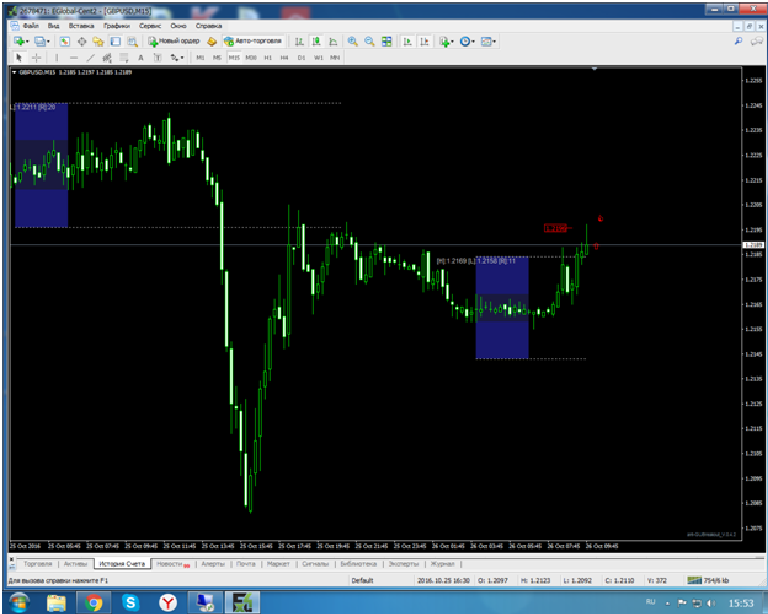Expand the New Chart dropdown arrow
Screen dimensions: 768x614
pyautogui.click(x=27, y=42)
